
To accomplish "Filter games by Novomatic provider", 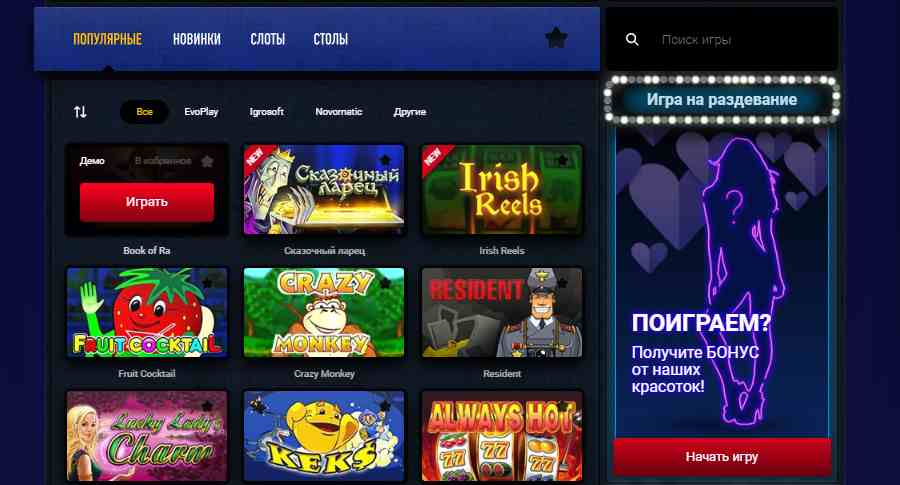I will [339, 112].
